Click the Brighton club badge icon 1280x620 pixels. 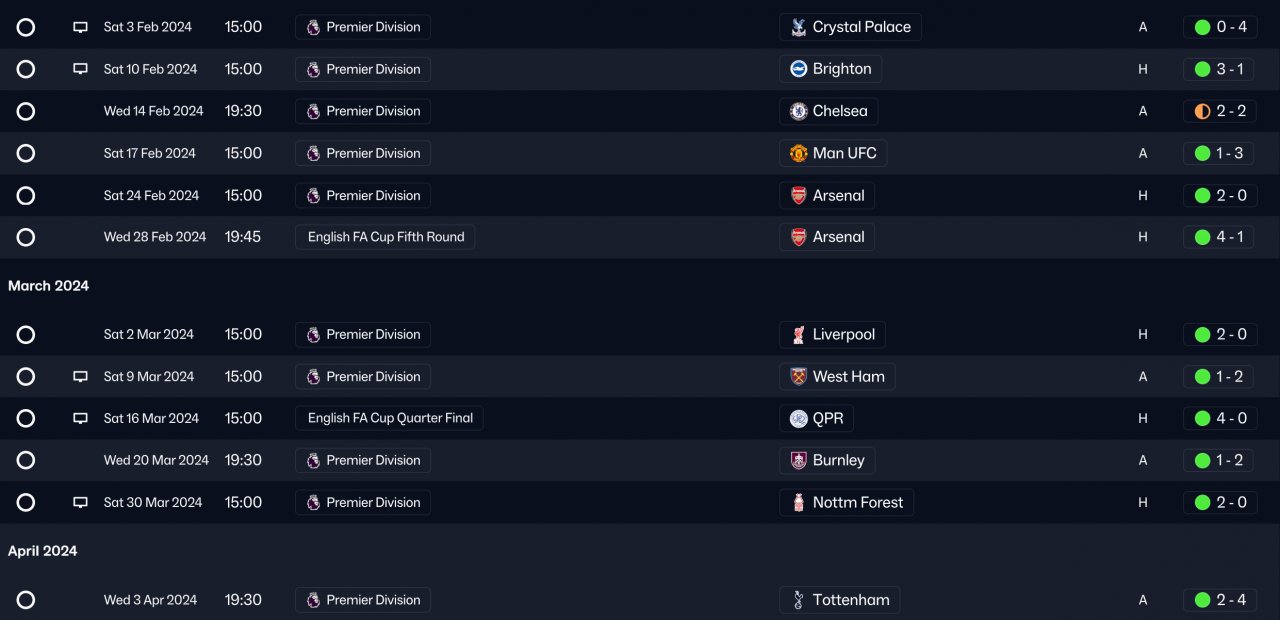pos(798,69)
